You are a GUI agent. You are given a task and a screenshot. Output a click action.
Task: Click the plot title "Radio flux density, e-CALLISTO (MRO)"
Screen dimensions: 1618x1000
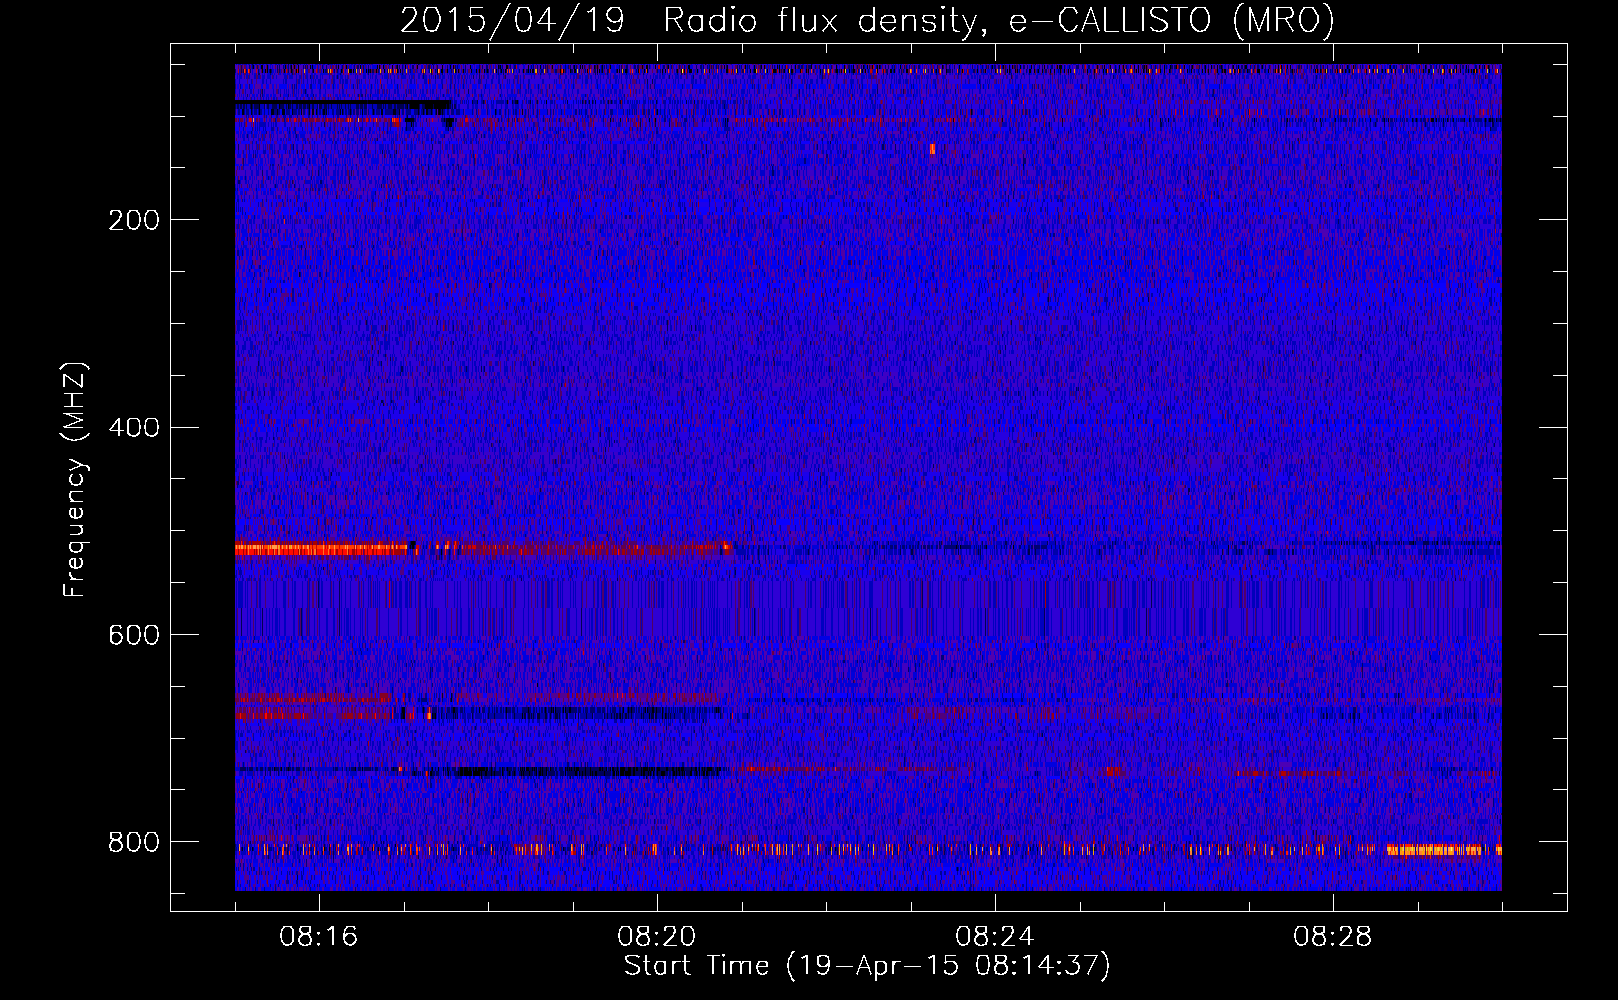[998, 21]
